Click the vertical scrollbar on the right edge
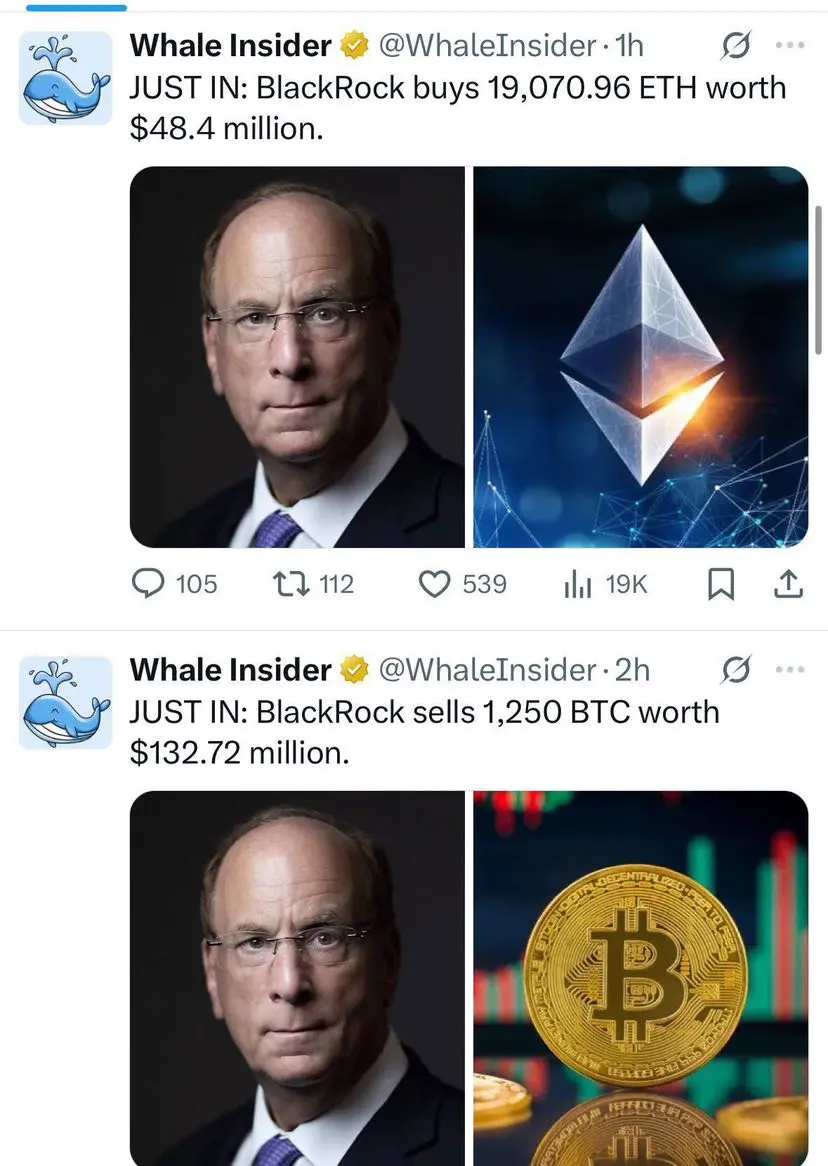This screenshot has height=1166, width=828. [820, 283]
